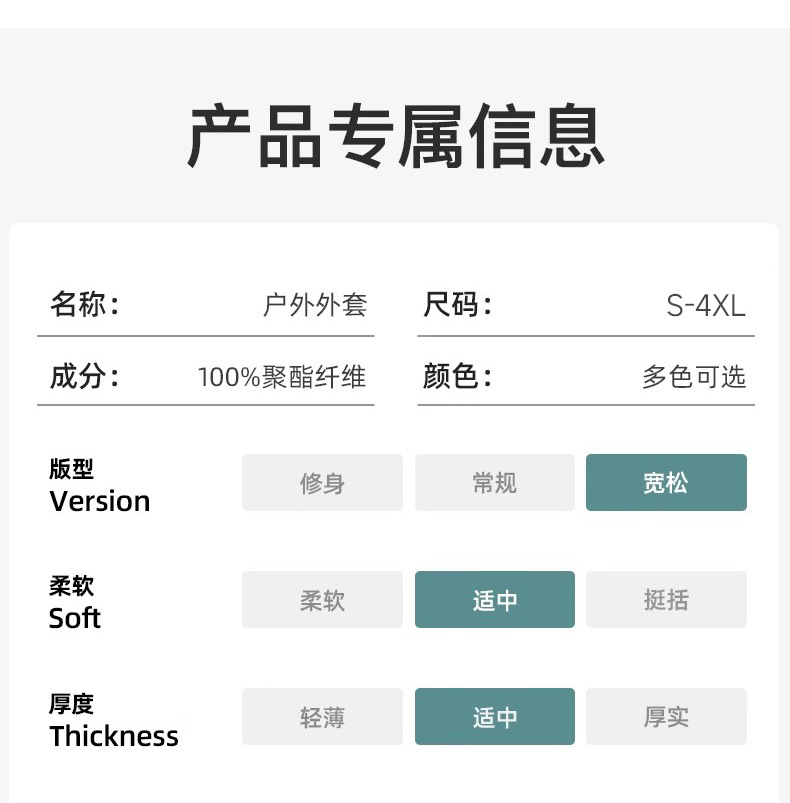Screen dimensions: 790x803
Task: Click the S-4XL size value
Action: [x=706, y=305]
